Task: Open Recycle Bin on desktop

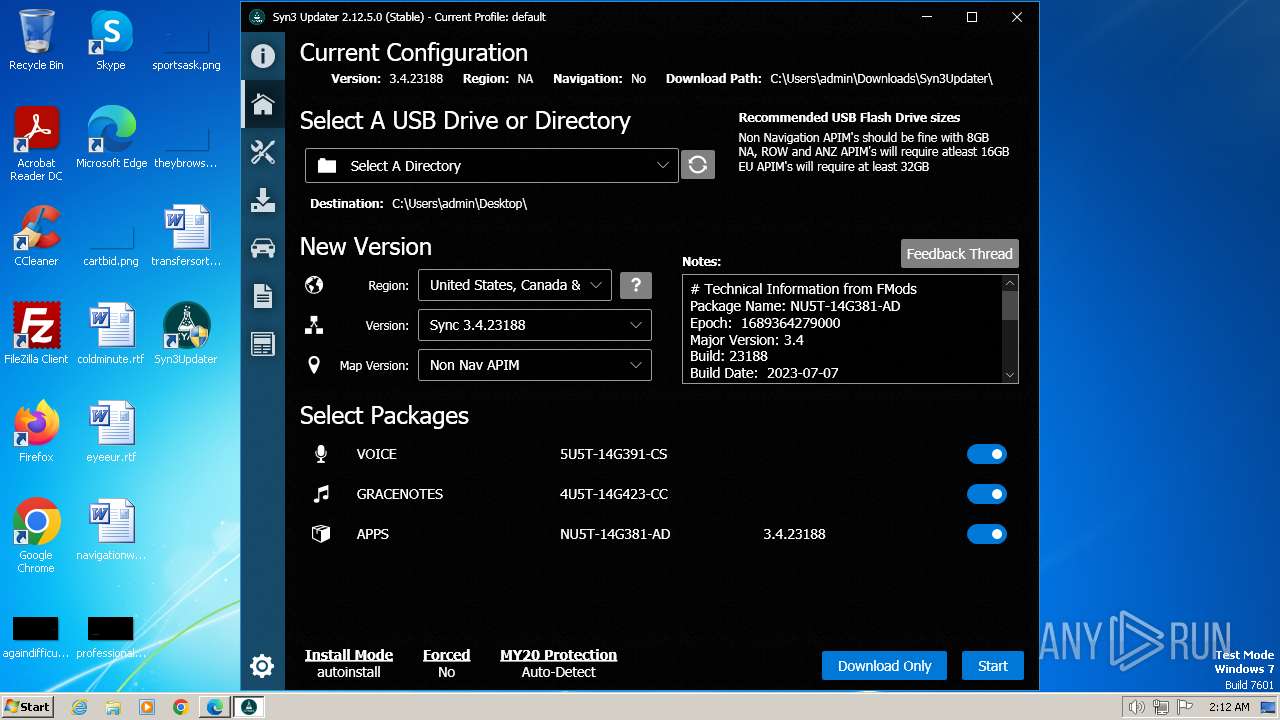Action: coord(36,40)
